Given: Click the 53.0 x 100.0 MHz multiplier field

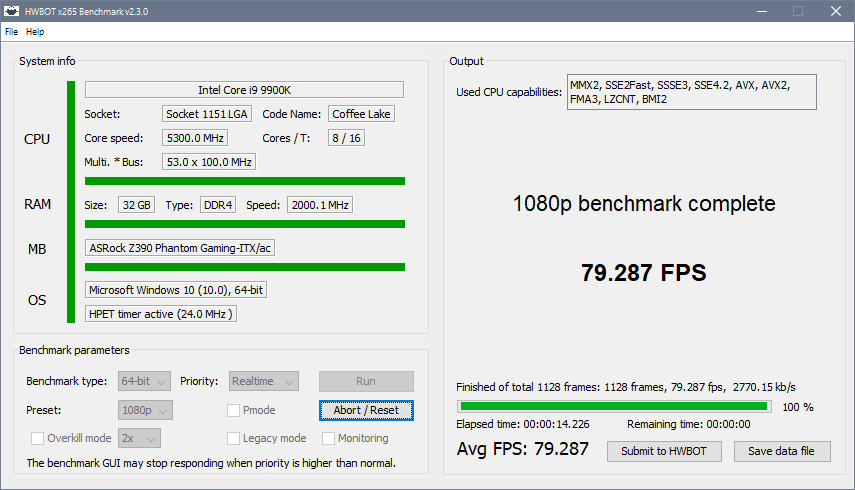Looking at the screenshot, I should (x=209, y=162).
